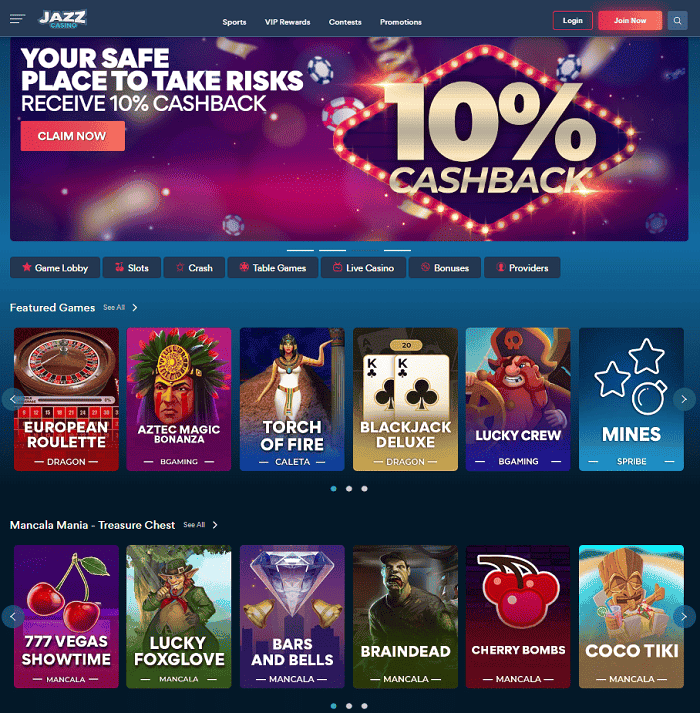The image size is (700, 713).
Task: Switch to the Slots category tab
Action: click(132, 268)
